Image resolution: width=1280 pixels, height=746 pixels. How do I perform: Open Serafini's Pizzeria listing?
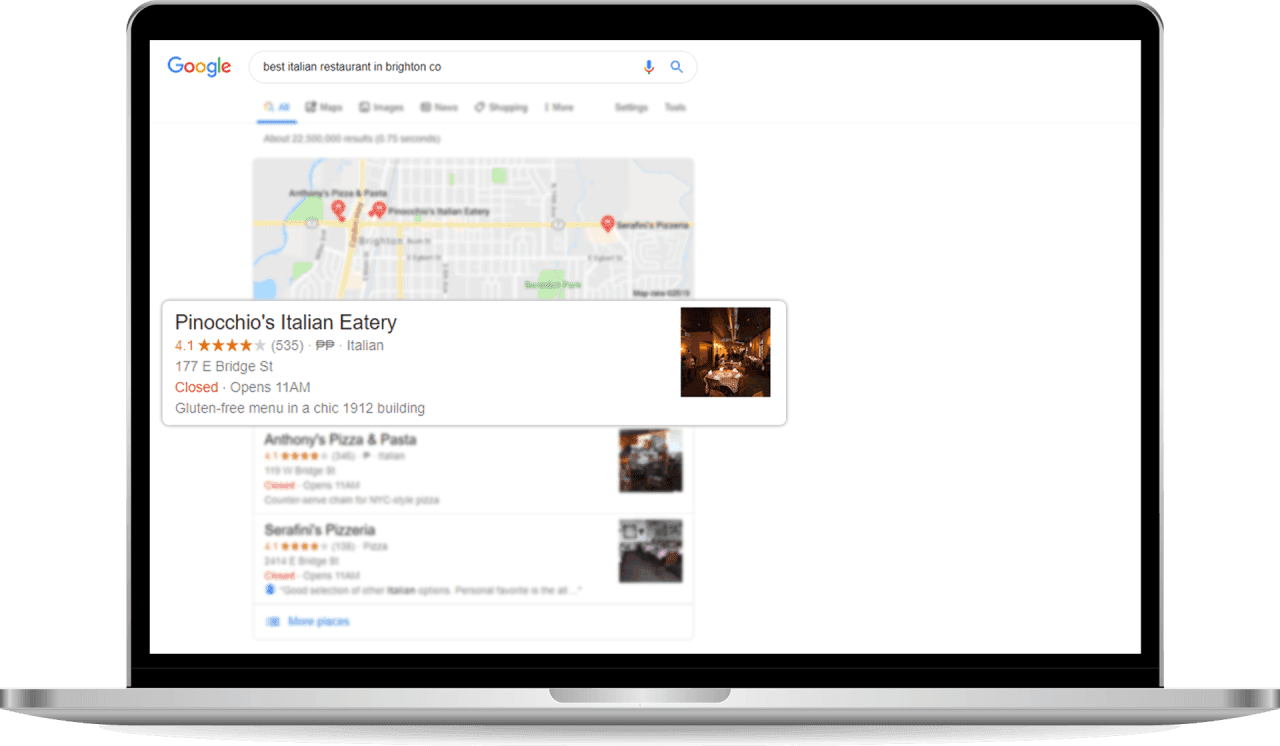pos(320,529)
